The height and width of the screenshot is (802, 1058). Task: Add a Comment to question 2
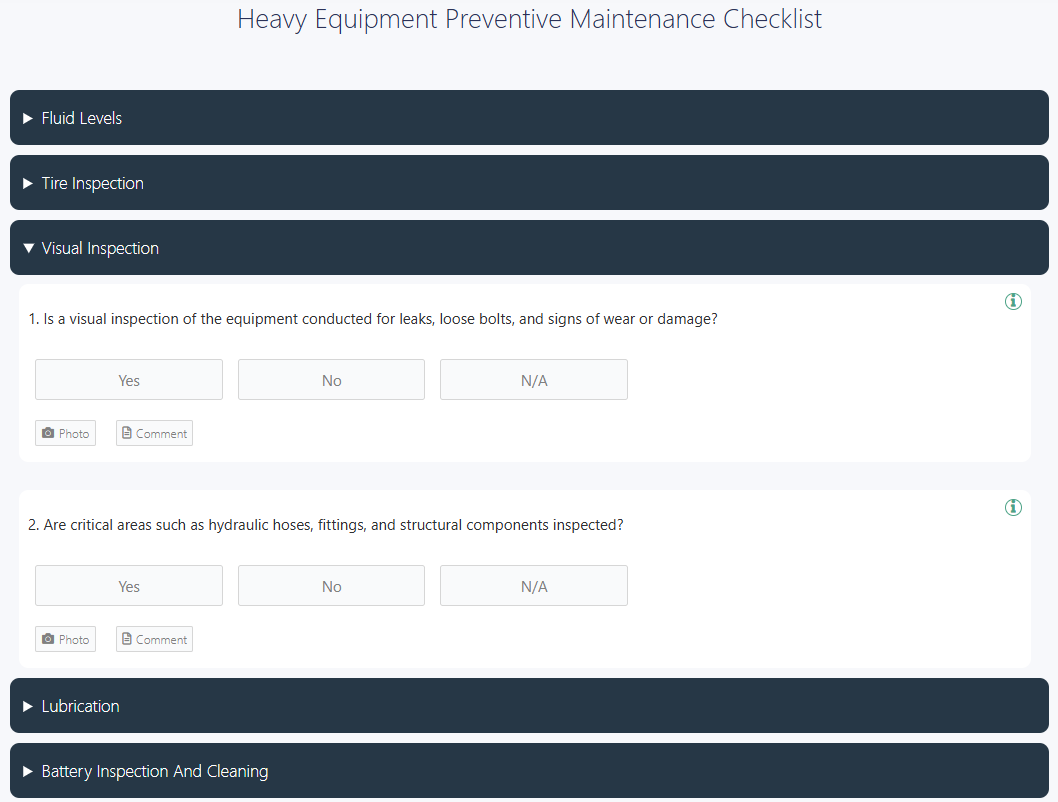(155, 639)
